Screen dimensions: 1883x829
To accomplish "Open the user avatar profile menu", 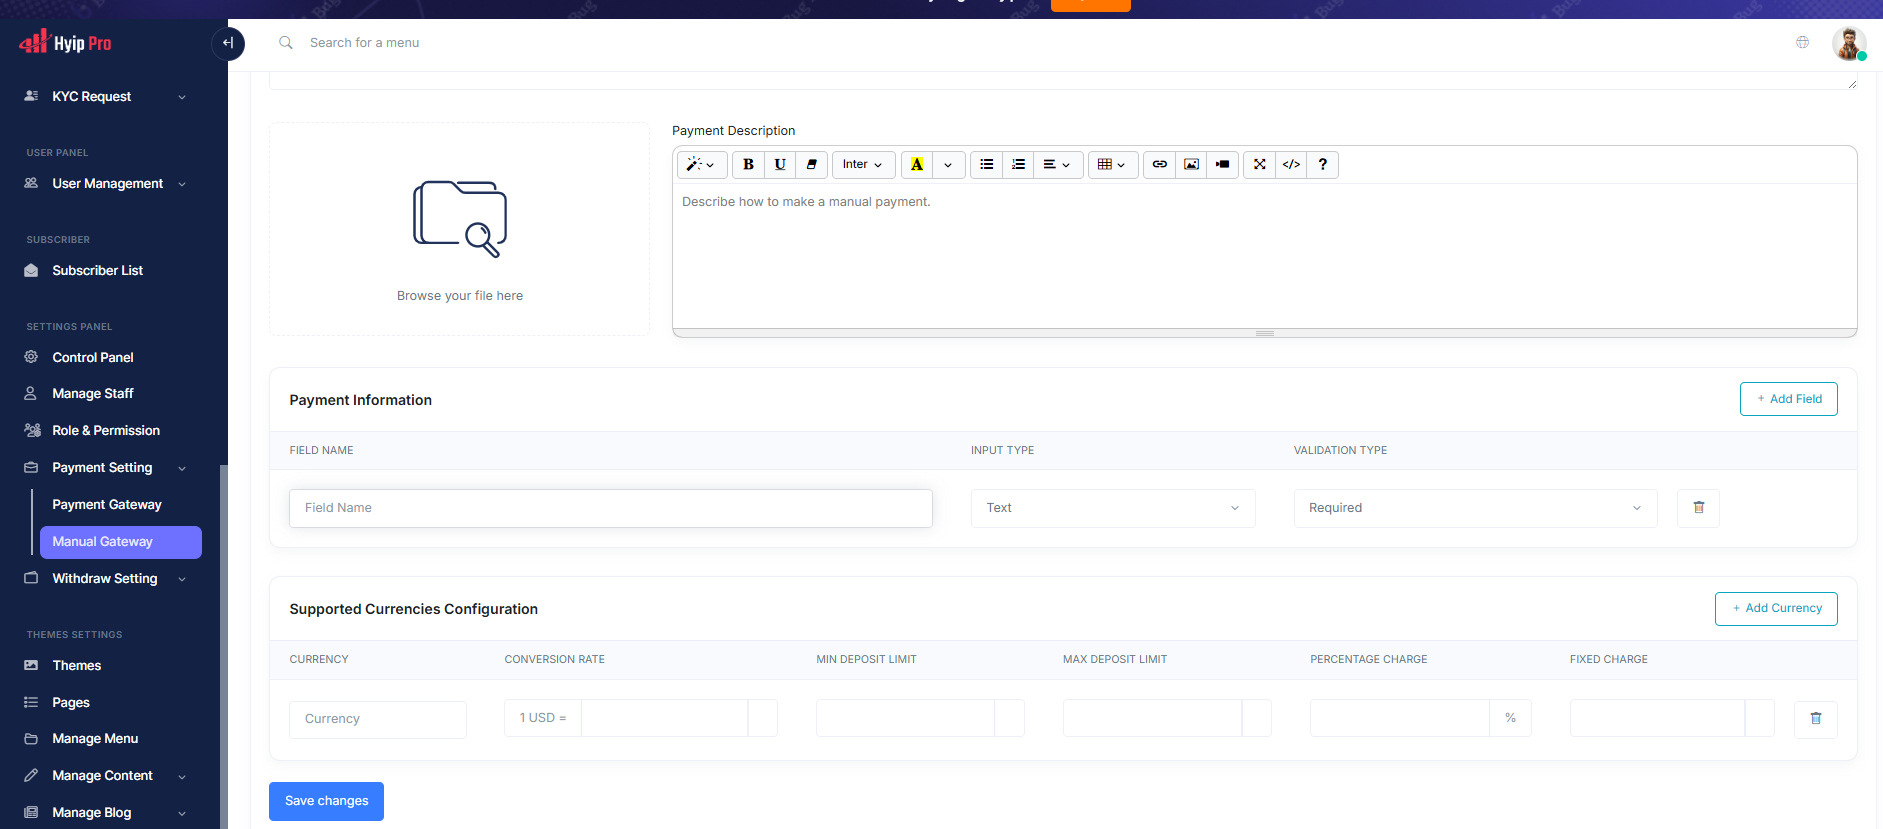I will (1849, 43).
